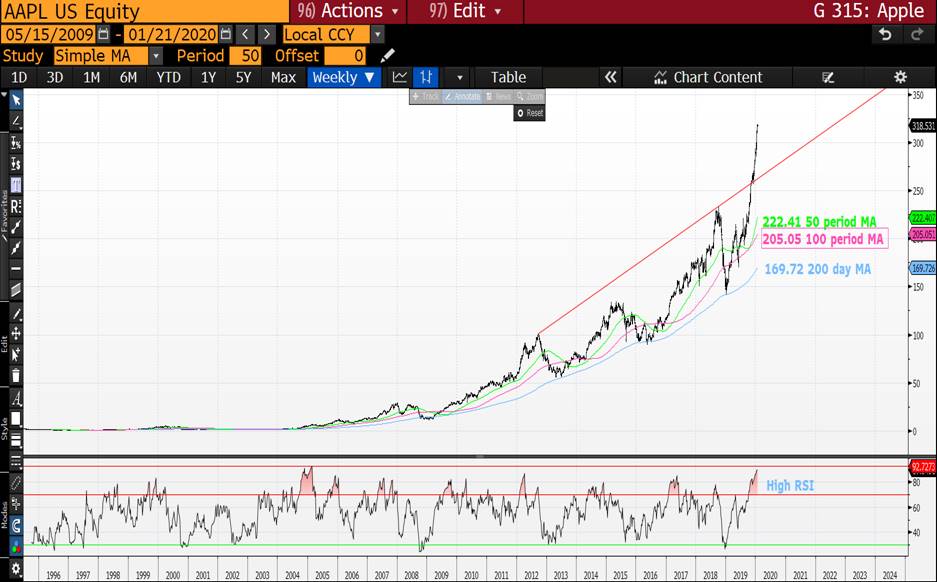
Task: Open the line dash style tool
Action: click(x=16, y=461)
